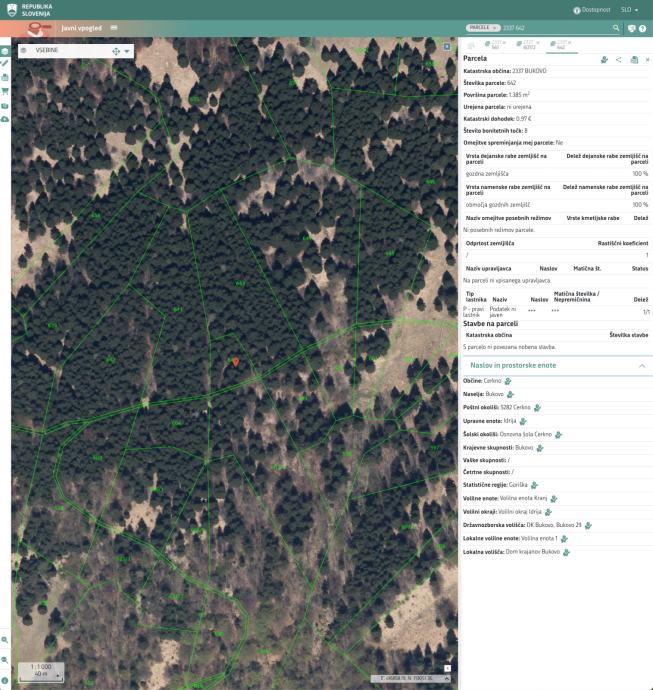Remove the PARCELE search filter chip
This screenshot has width=653, height=690.
pyautogui.click(x=495, y=29)
